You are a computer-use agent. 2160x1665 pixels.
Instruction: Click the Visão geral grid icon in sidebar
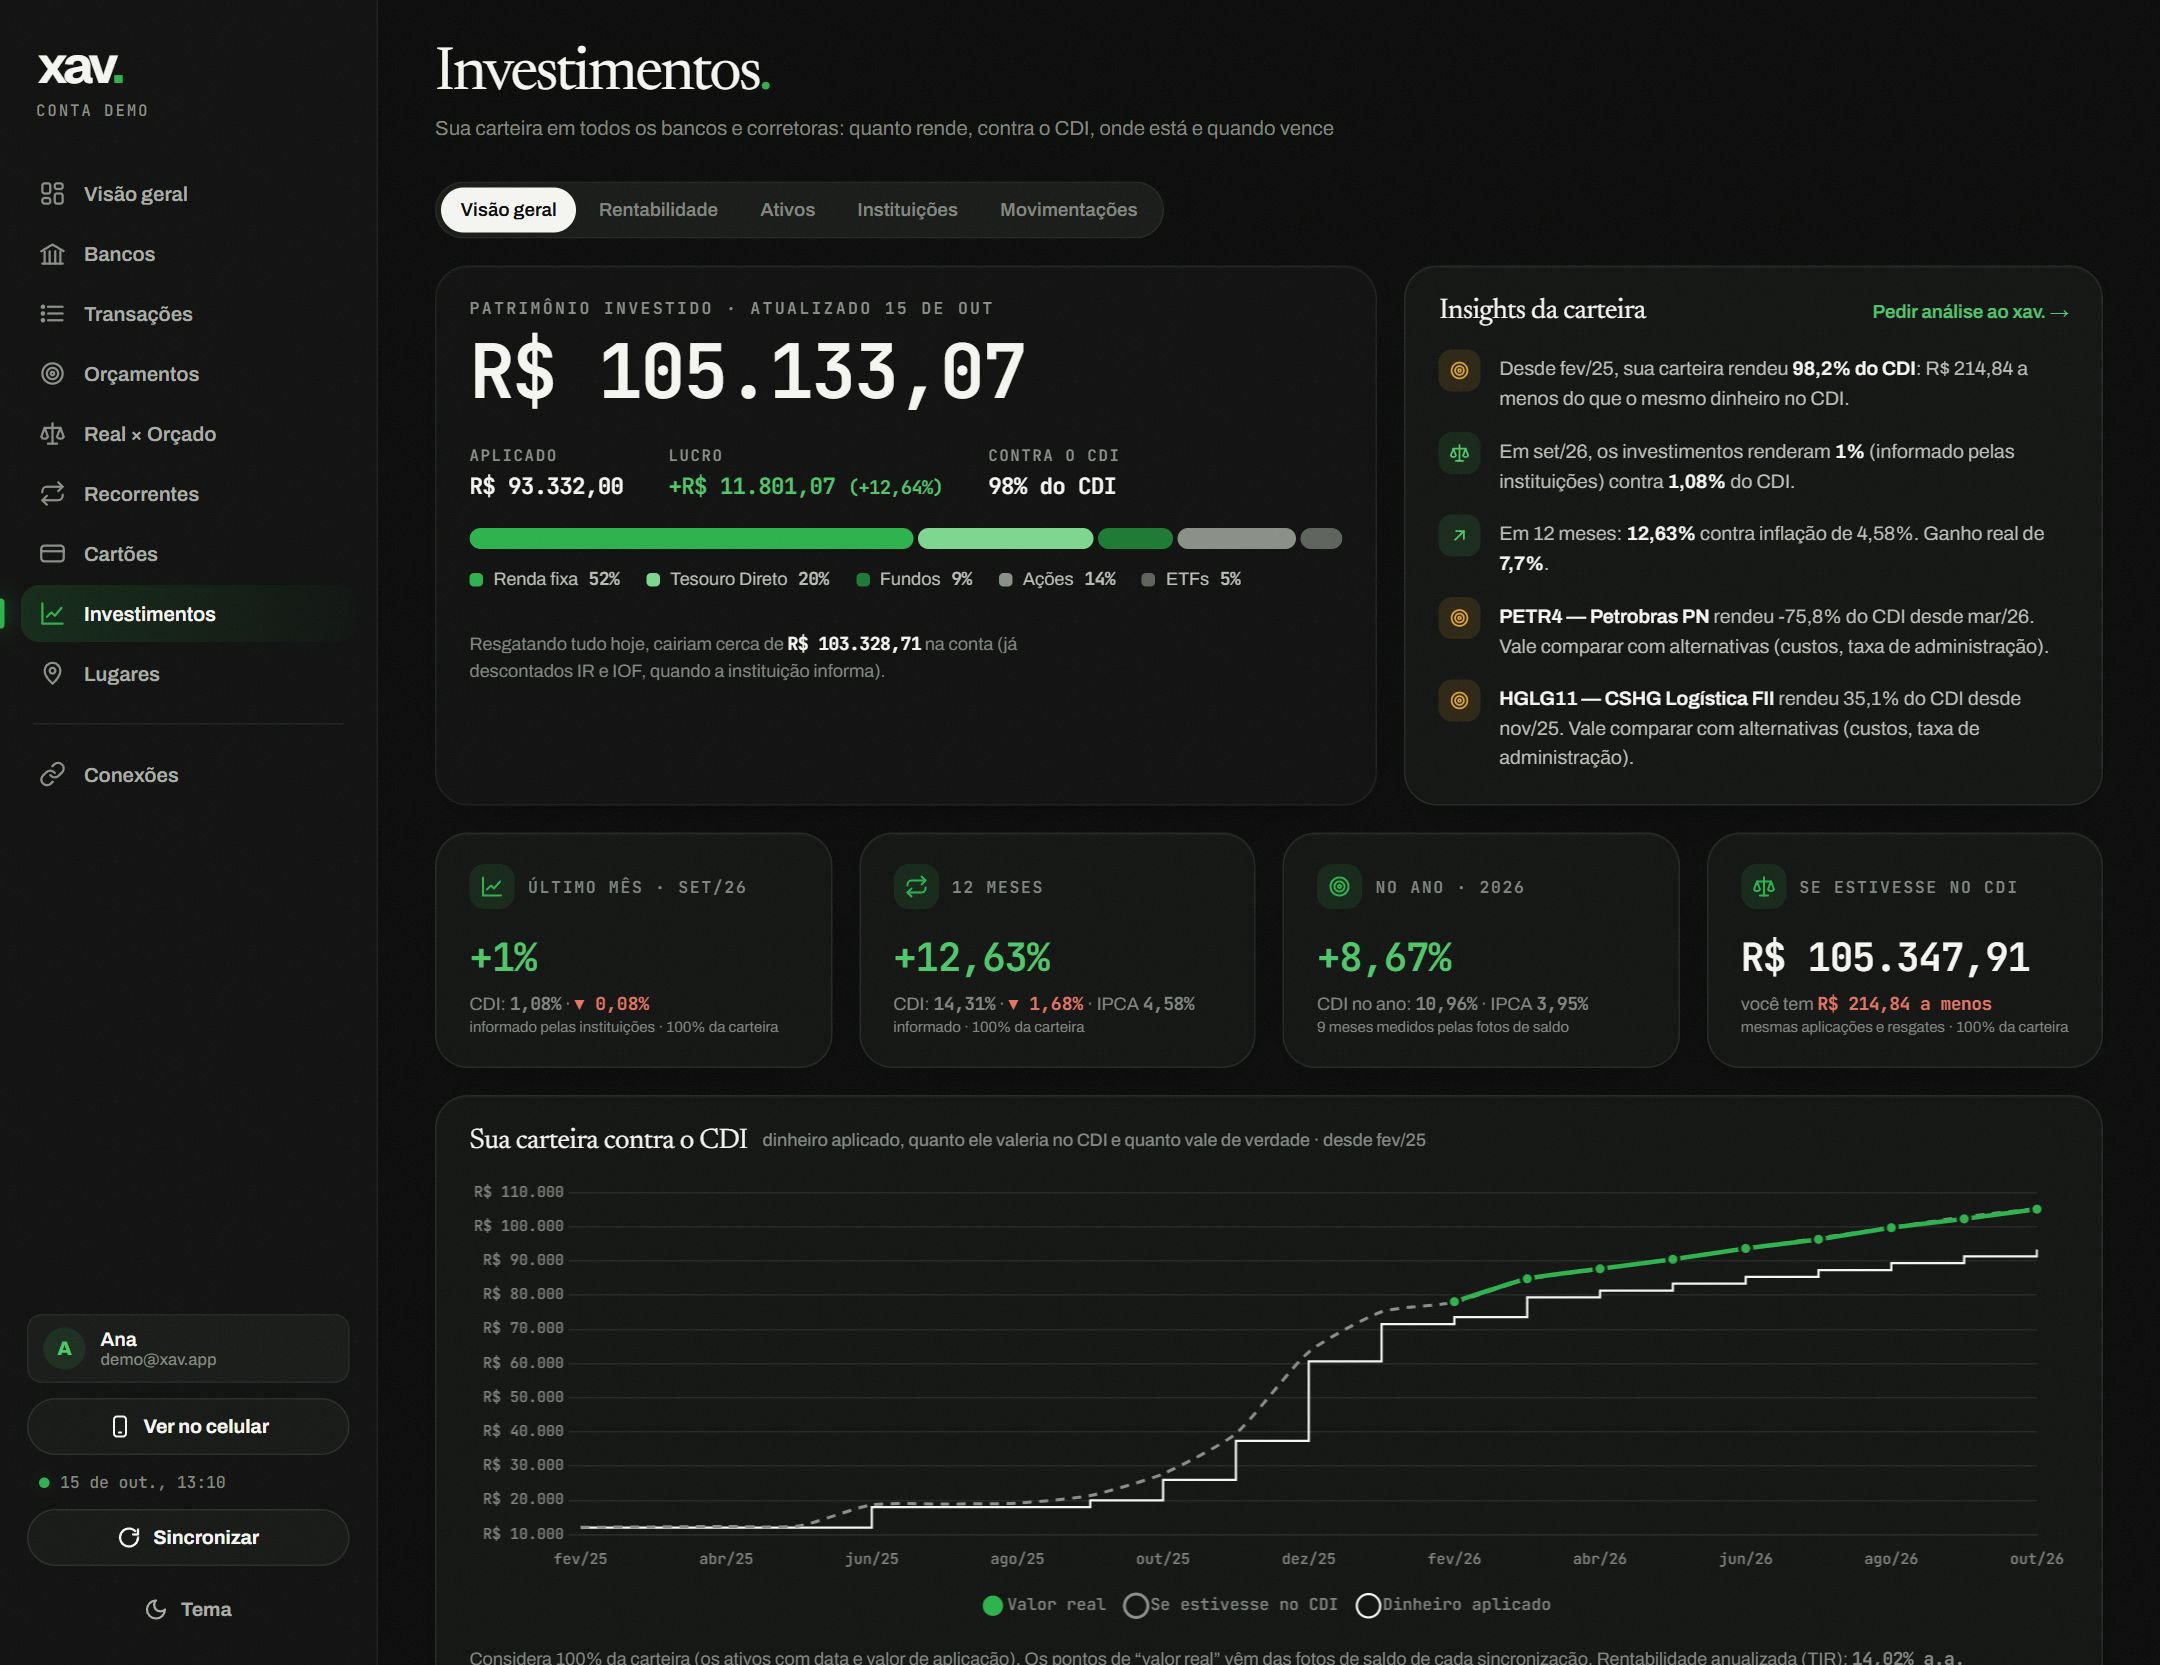tap(52, 193)
